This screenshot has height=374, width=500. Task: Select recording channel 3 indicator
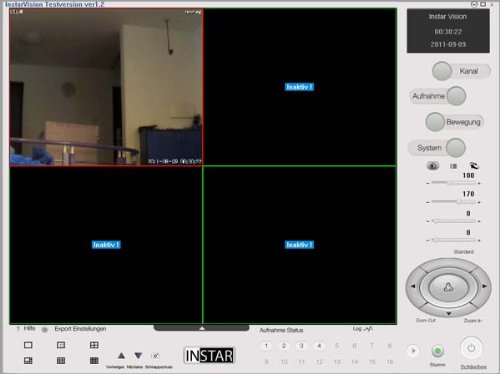coord(301,346)
